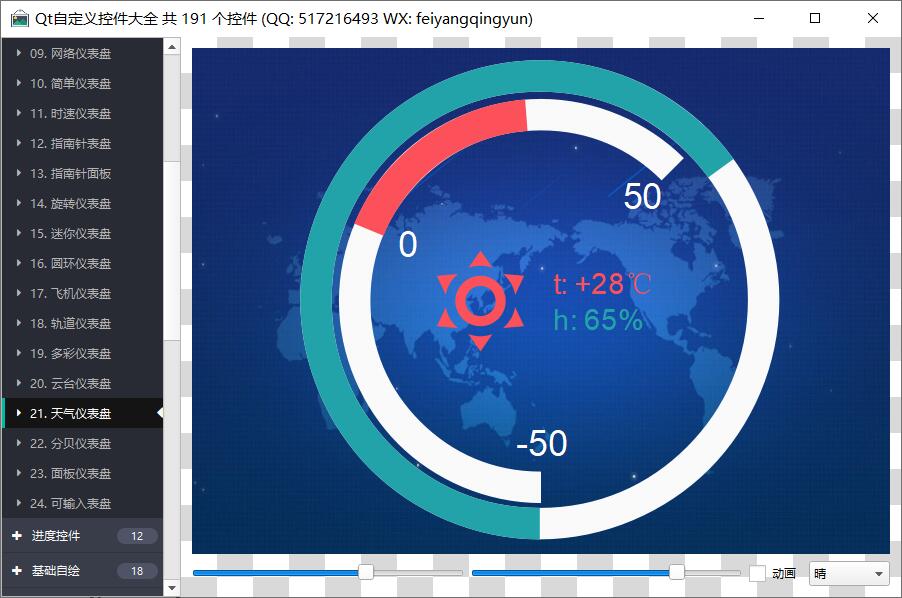
Task: Click the plus icon beside 基础自绘
Action: (x=17, y=571)
